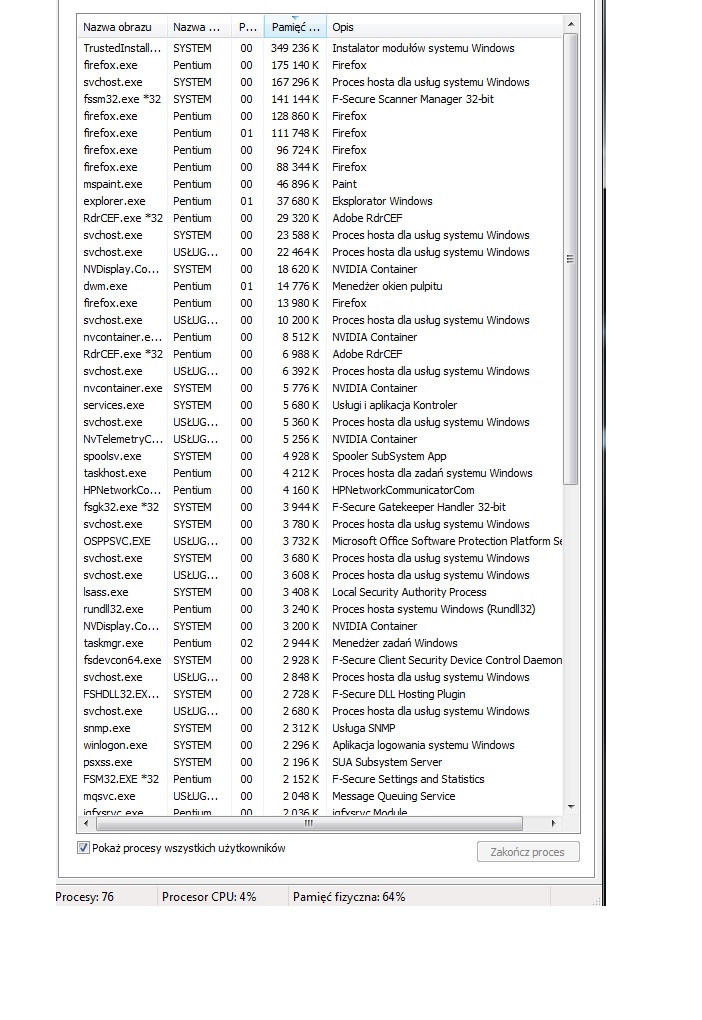Image resolution: width=702 pixels, height=1020 pixels.
Task: Select the explorer.exe process
Action: tap(319, 201)
